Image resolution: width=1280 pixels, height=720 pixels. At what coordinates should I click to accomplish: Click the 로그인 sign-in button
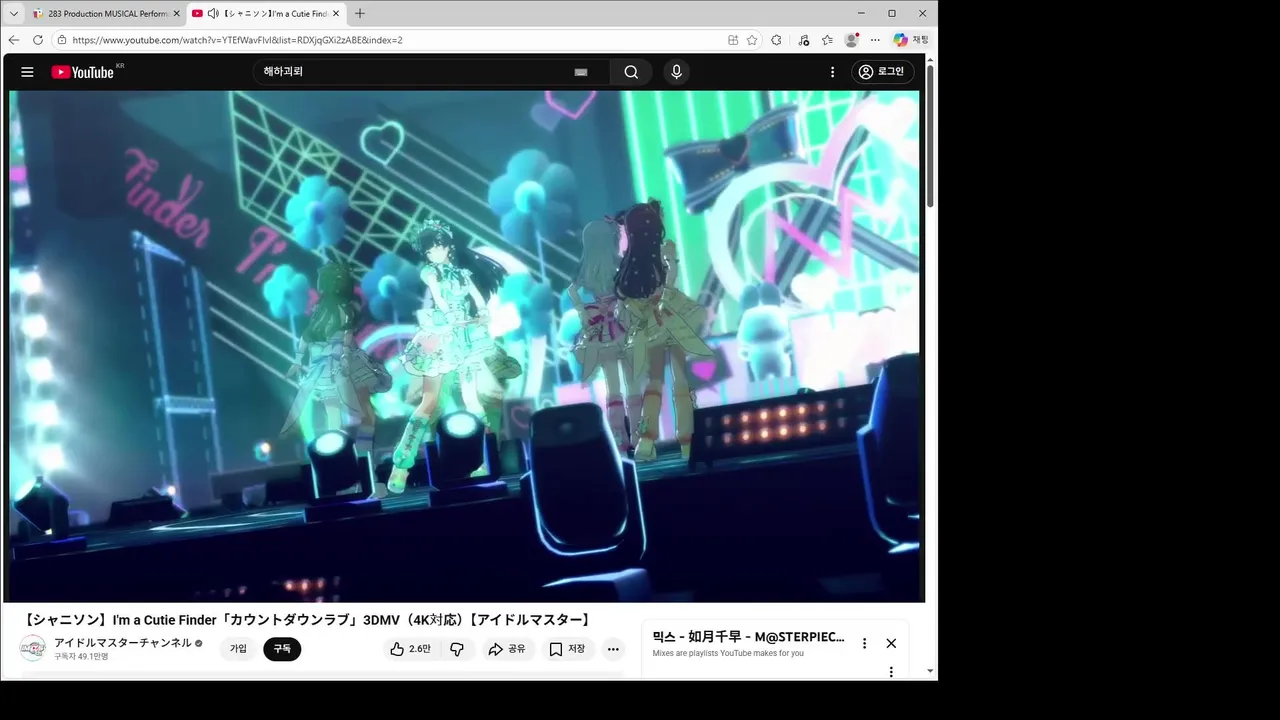tap(883, 72)
